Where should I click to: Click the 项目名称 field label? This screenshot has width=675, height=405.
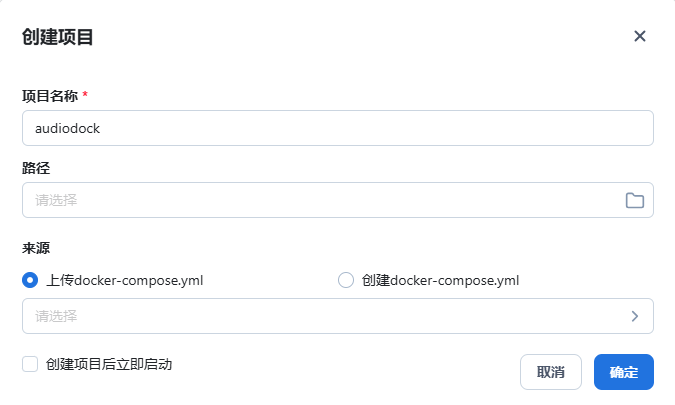click(x=50, y=96)
